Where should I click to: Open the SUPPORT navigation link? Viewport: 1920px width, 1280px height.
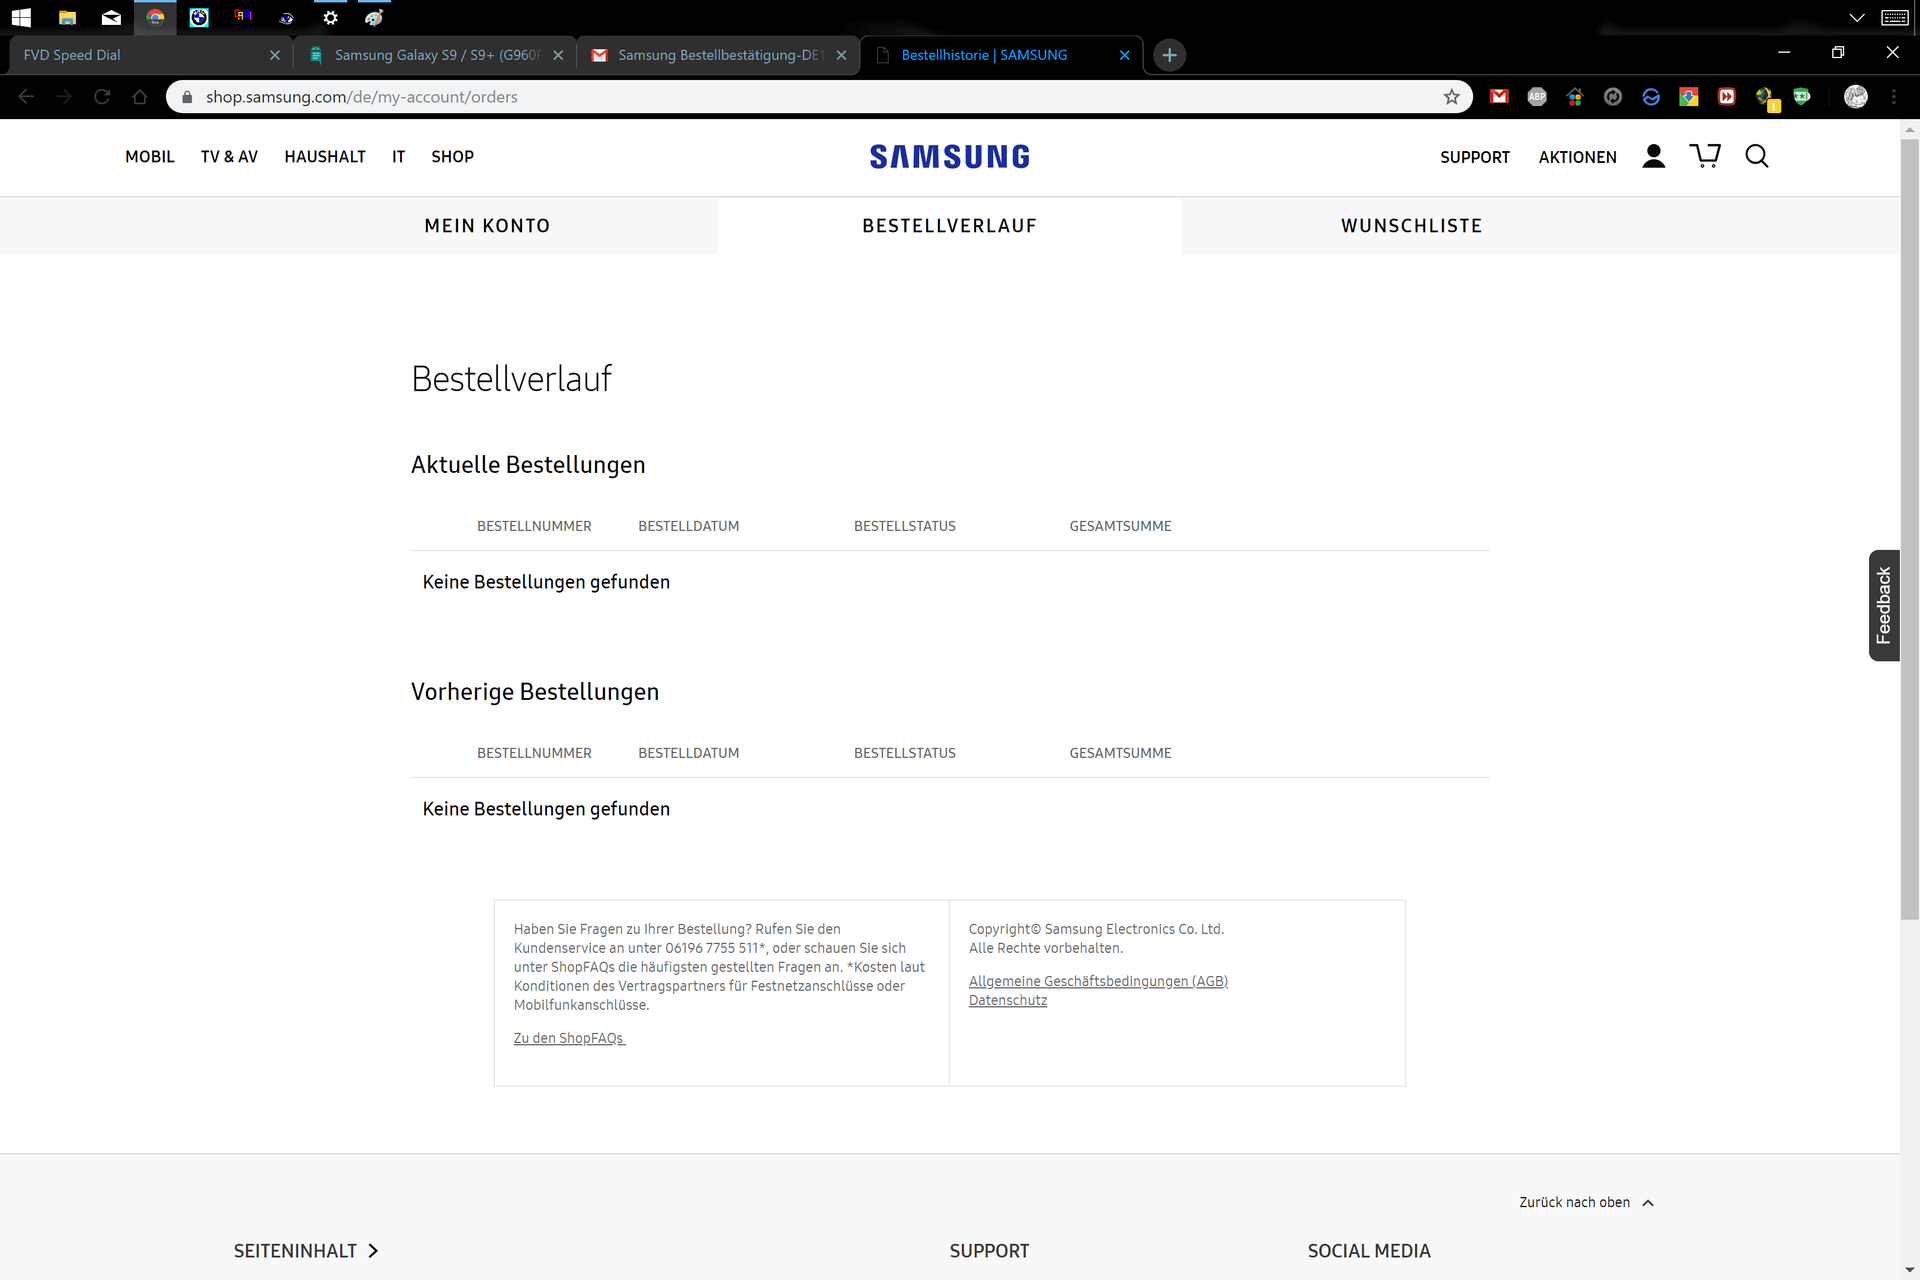(x=1475, y=157)
